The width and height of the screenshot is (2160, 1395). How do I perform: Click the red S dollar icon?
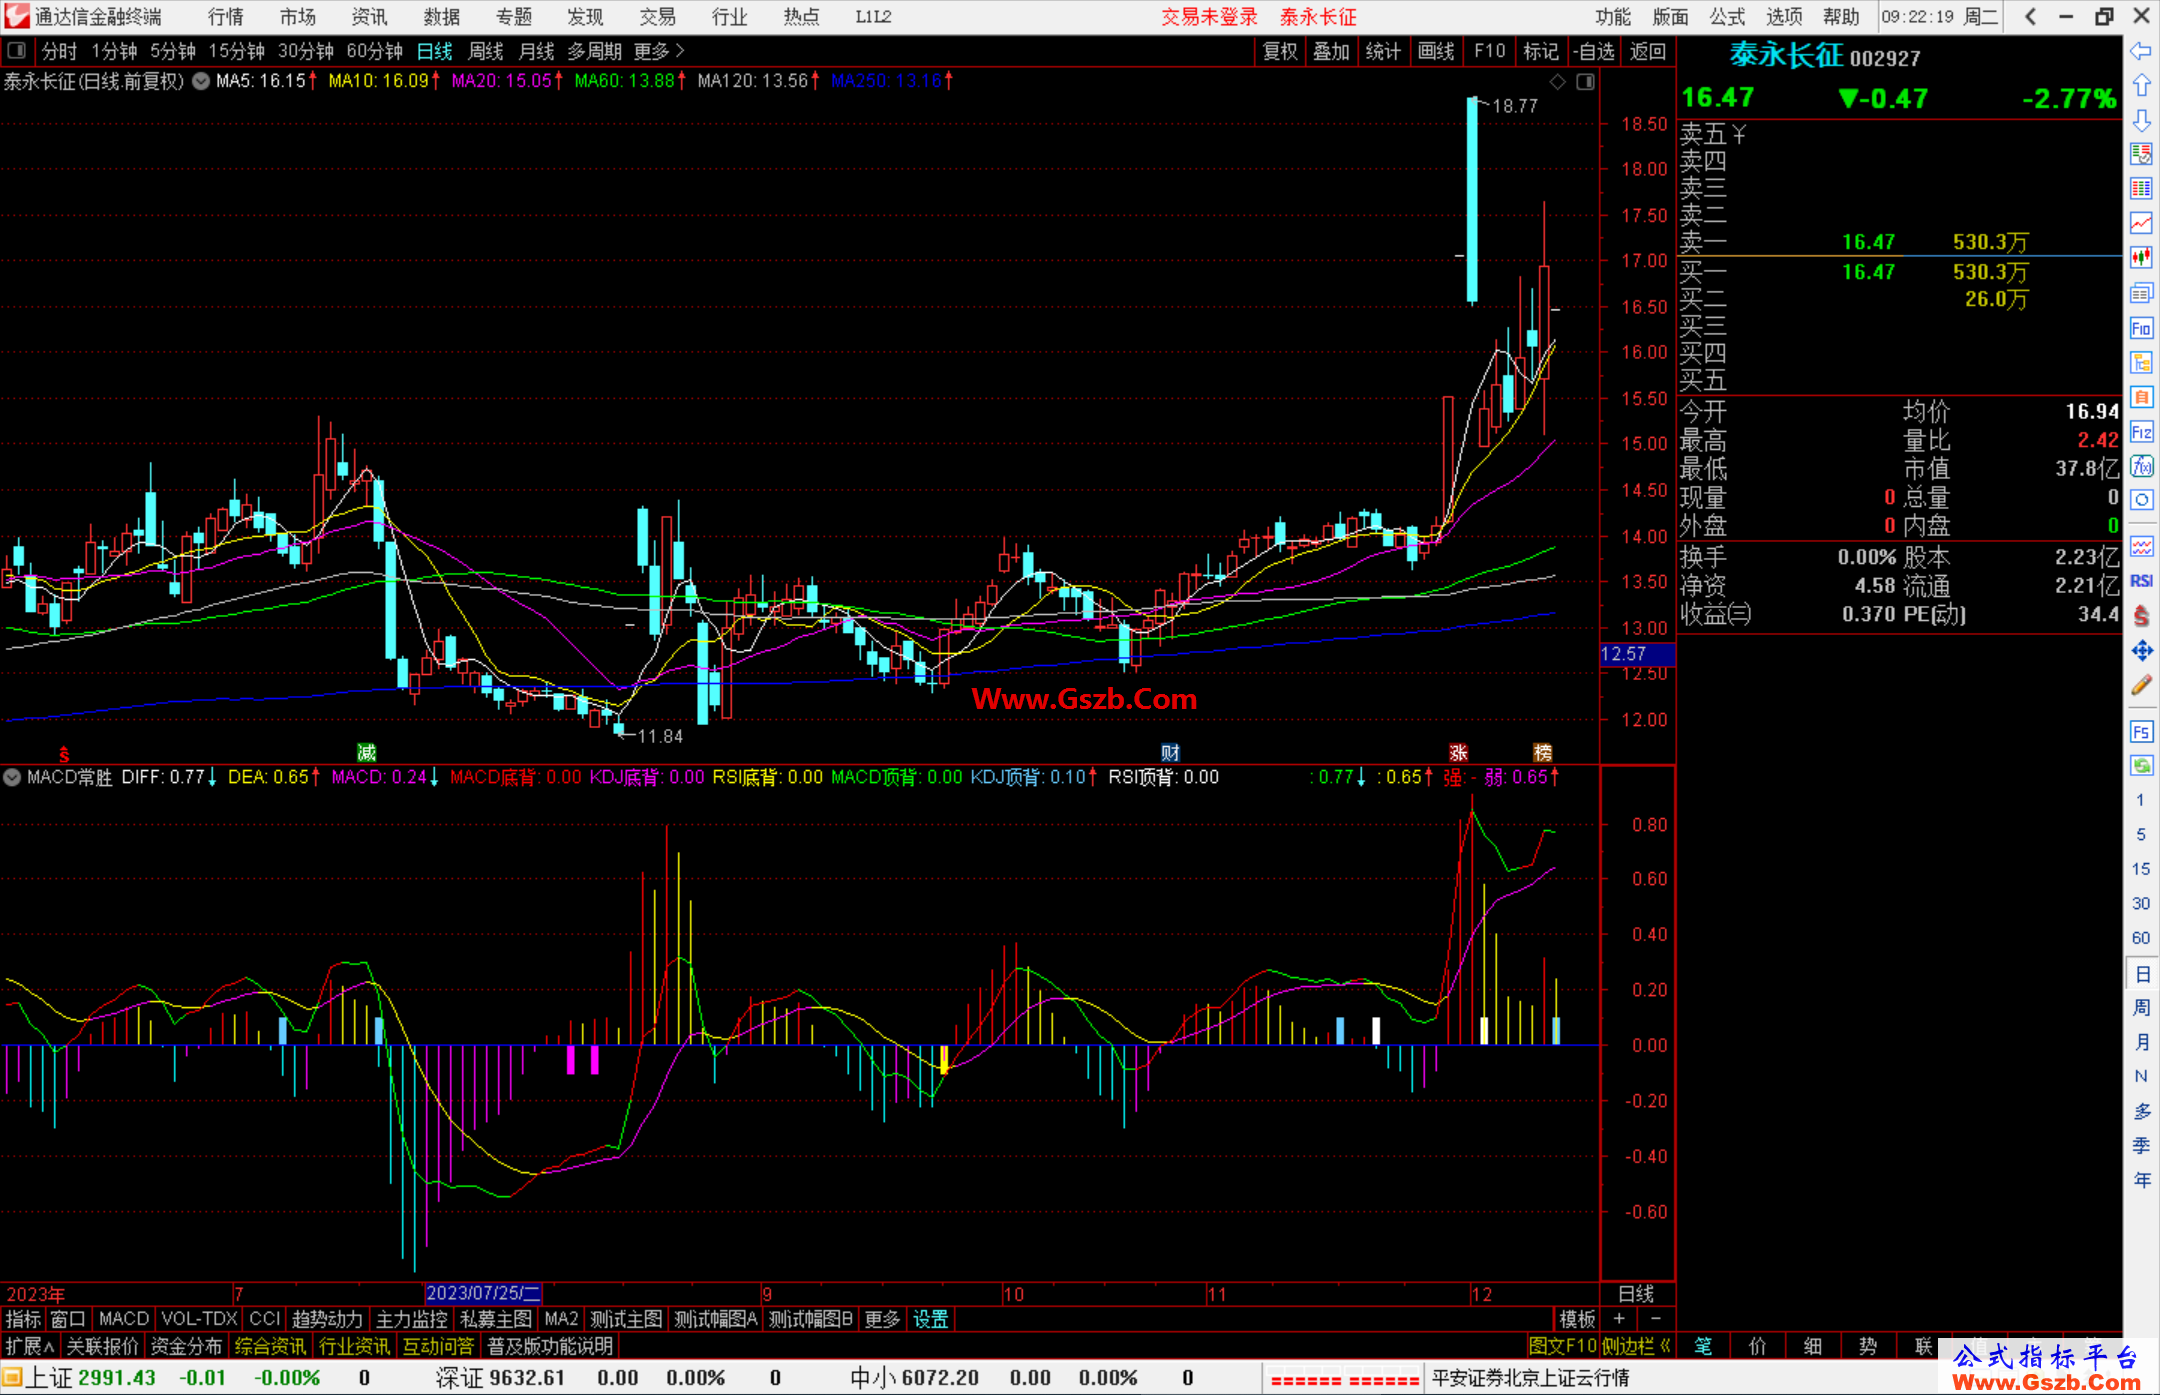[2141, 616]
